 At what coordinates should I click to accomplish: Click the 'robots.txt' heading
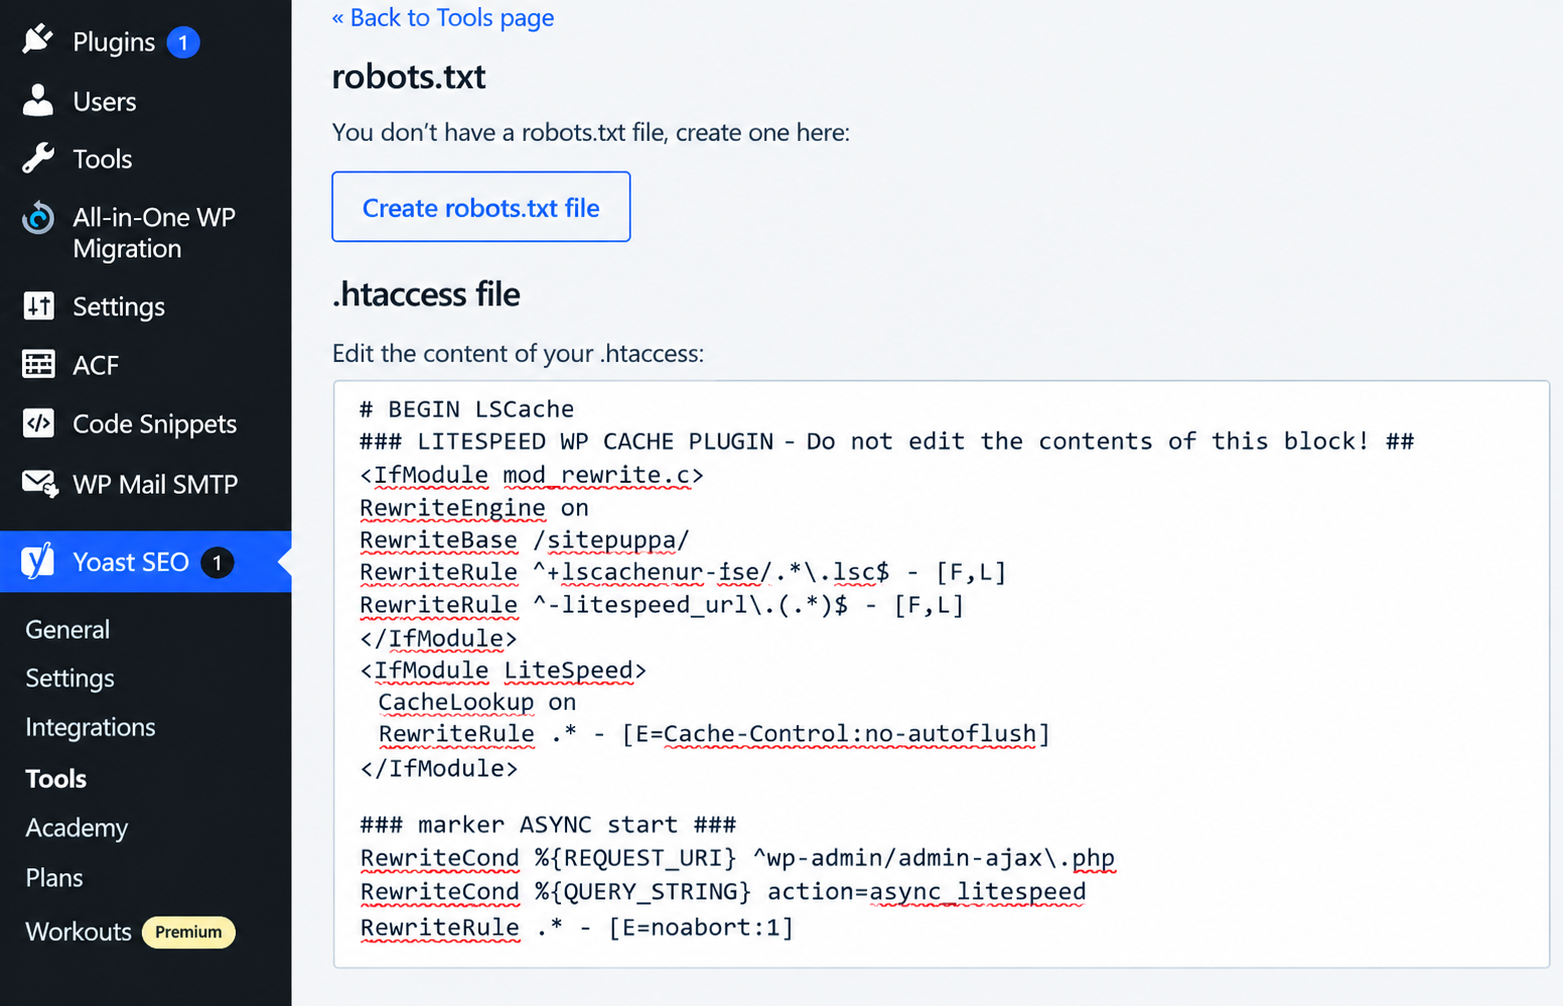(409, 77)
